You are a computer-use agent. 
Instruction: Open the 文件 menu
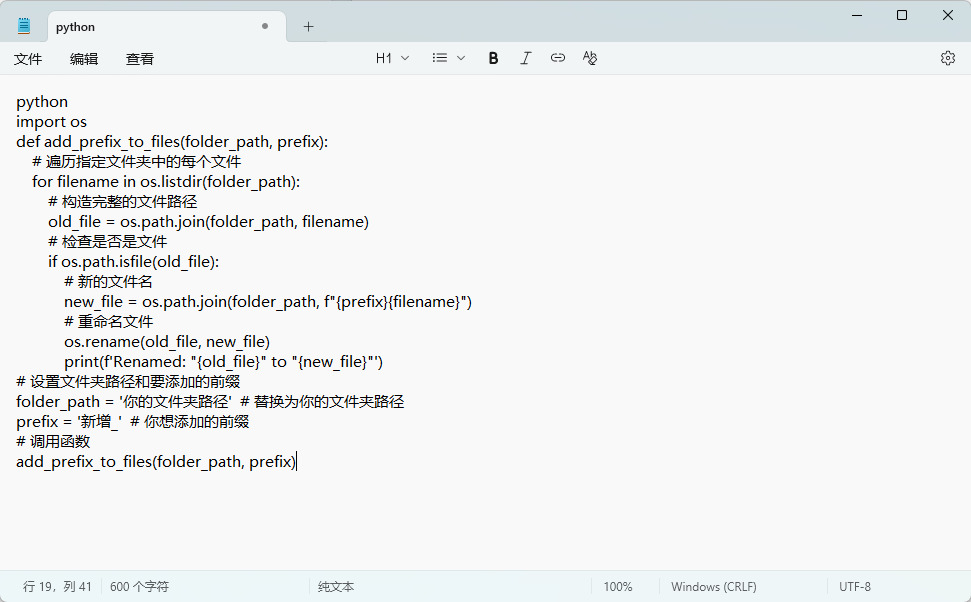28,59
